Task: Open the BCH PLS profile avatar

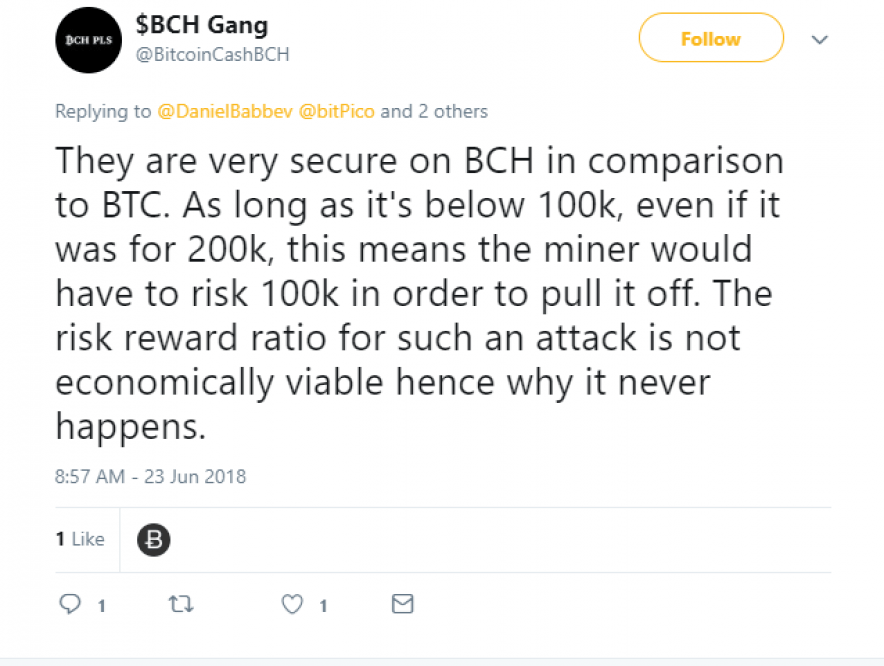Action: coord(87,40)
